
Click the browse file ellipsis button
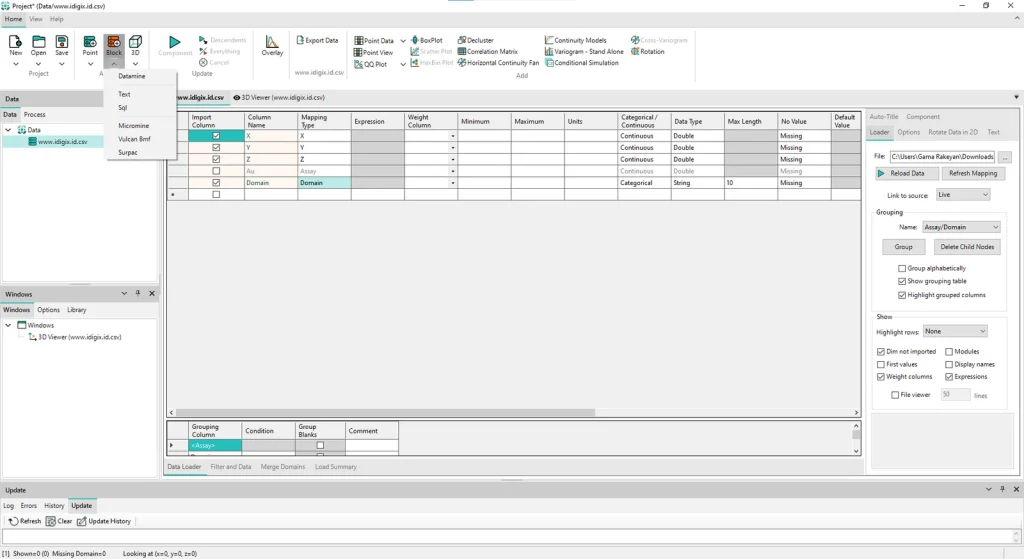click(1005, 157)
